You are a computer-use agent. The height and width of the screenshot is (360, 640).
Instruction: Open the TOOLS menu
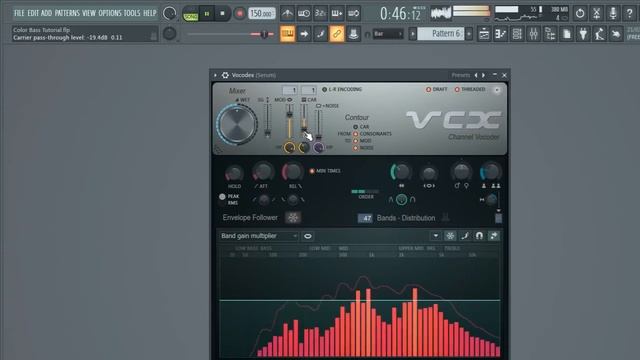coord(132,13)
